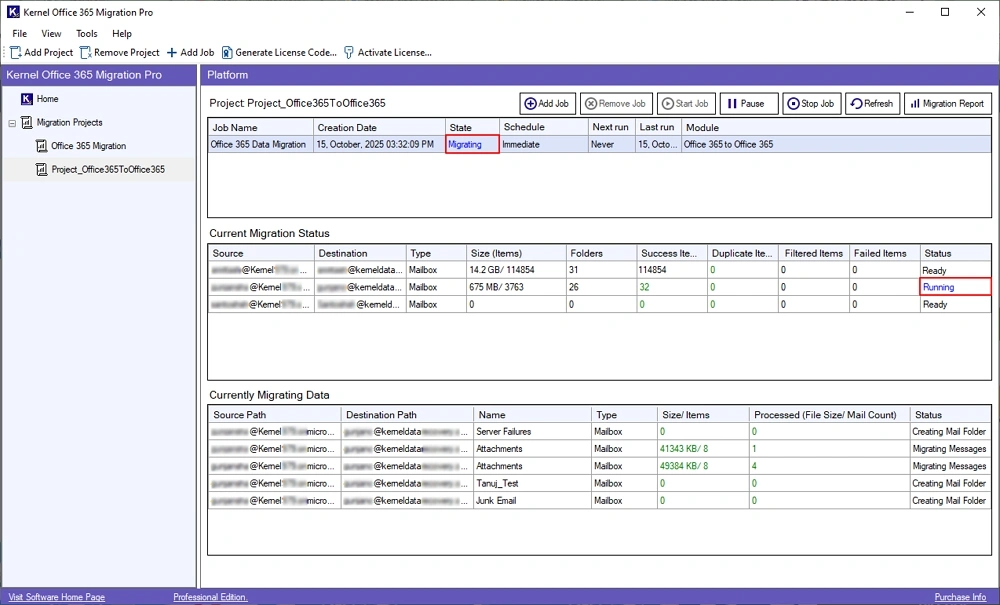Open the Tools menu
Viewport: 1000px width, 605px height.
(x=87, y=34)
